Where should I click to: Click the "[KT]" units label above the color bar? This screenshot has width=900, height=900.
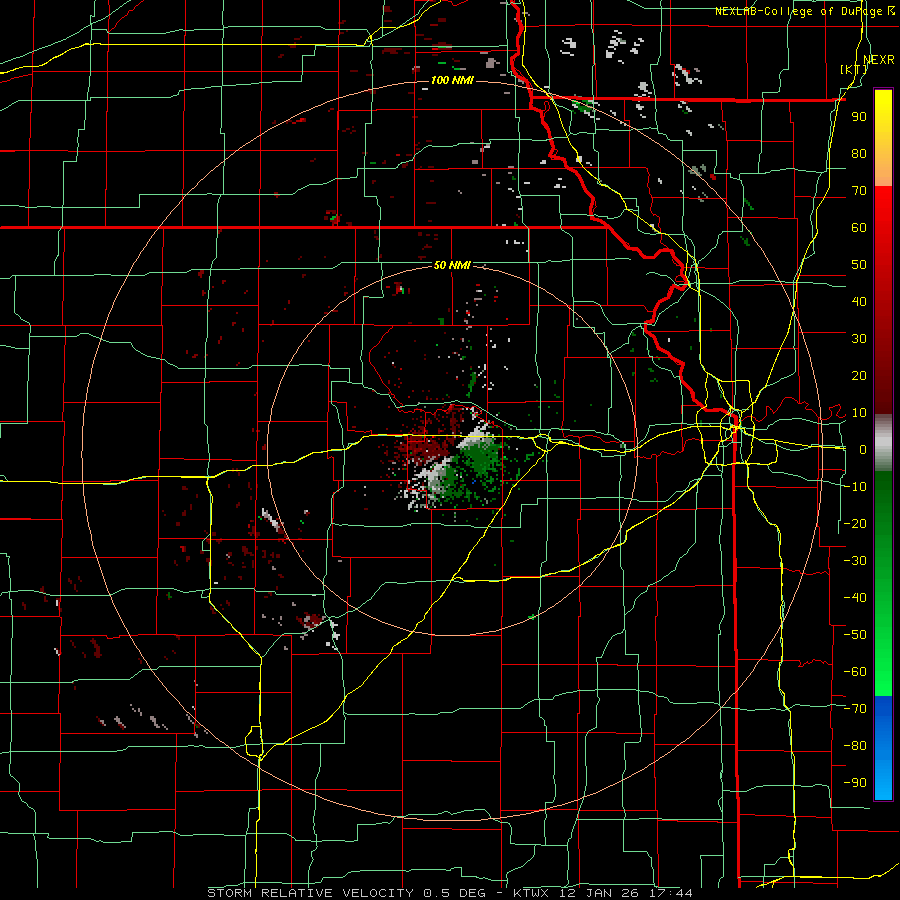click(x=854, y=69)
